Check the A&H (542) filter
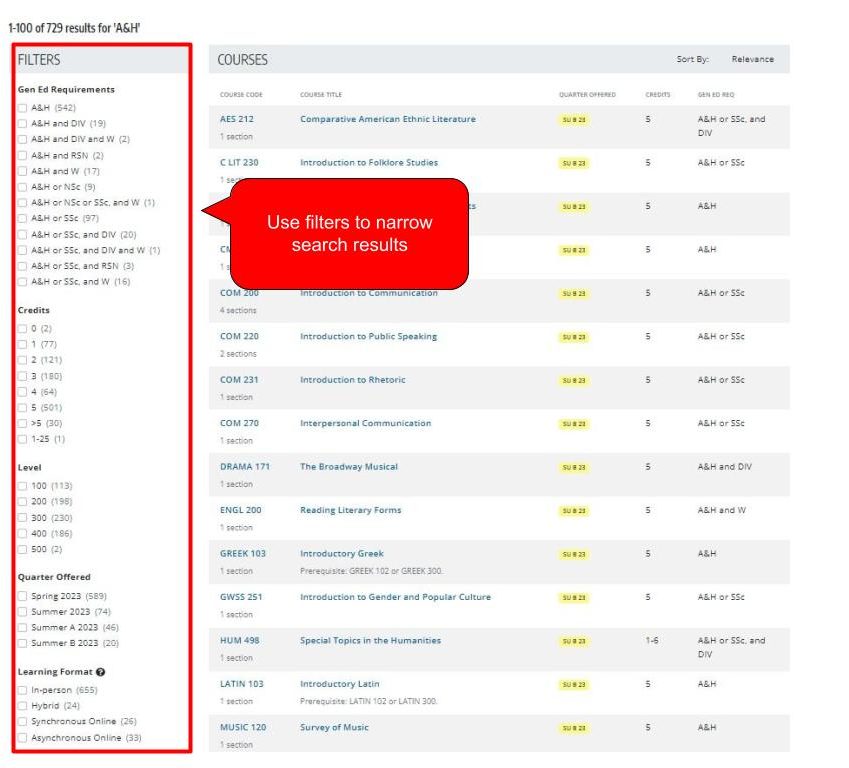849x768 pixels. pos(22,108)
